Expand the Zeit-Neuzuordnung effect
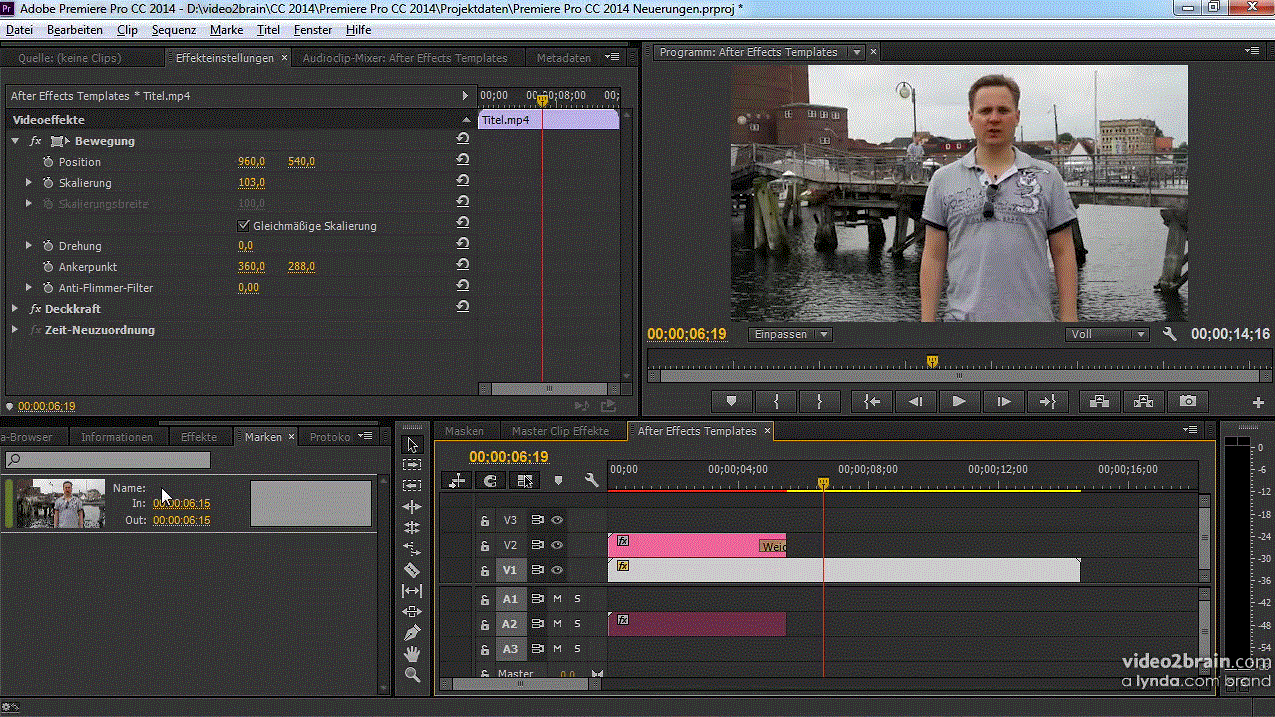 click(x=15, y=329)
